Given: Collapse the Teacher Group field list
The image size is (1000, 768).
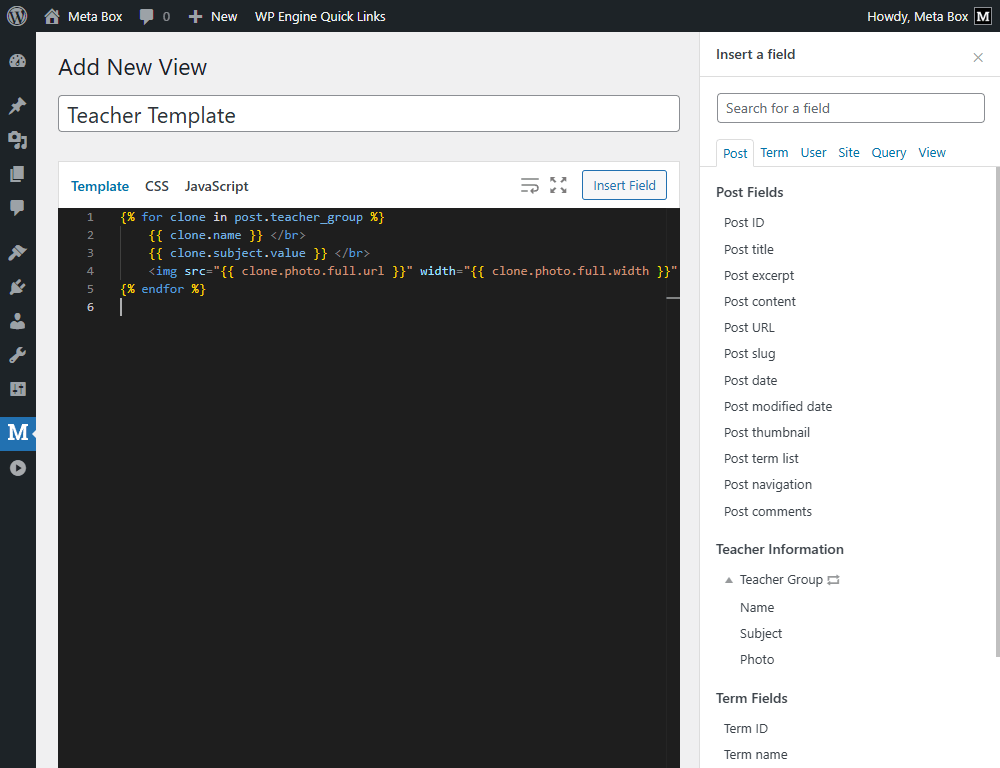Looking at the screenshot, I should click(729, 579).
